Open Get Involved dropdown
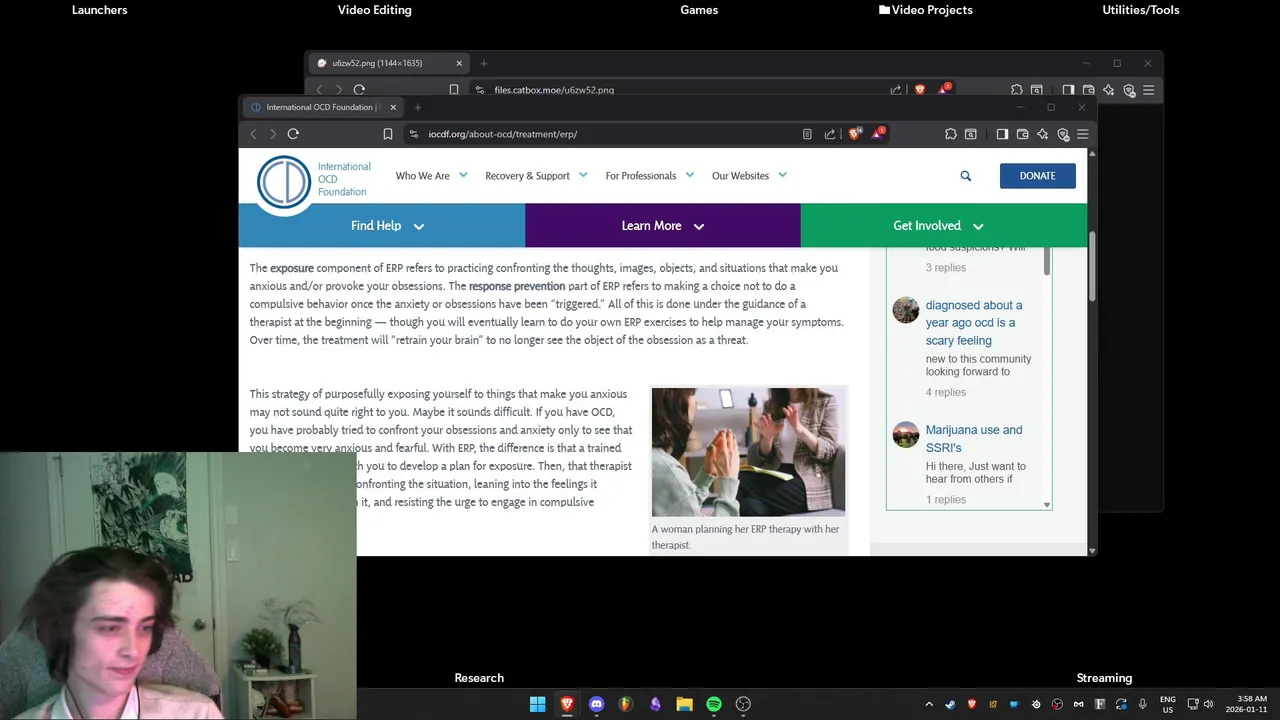1280x720 pixels. click(x=944, y=226)
